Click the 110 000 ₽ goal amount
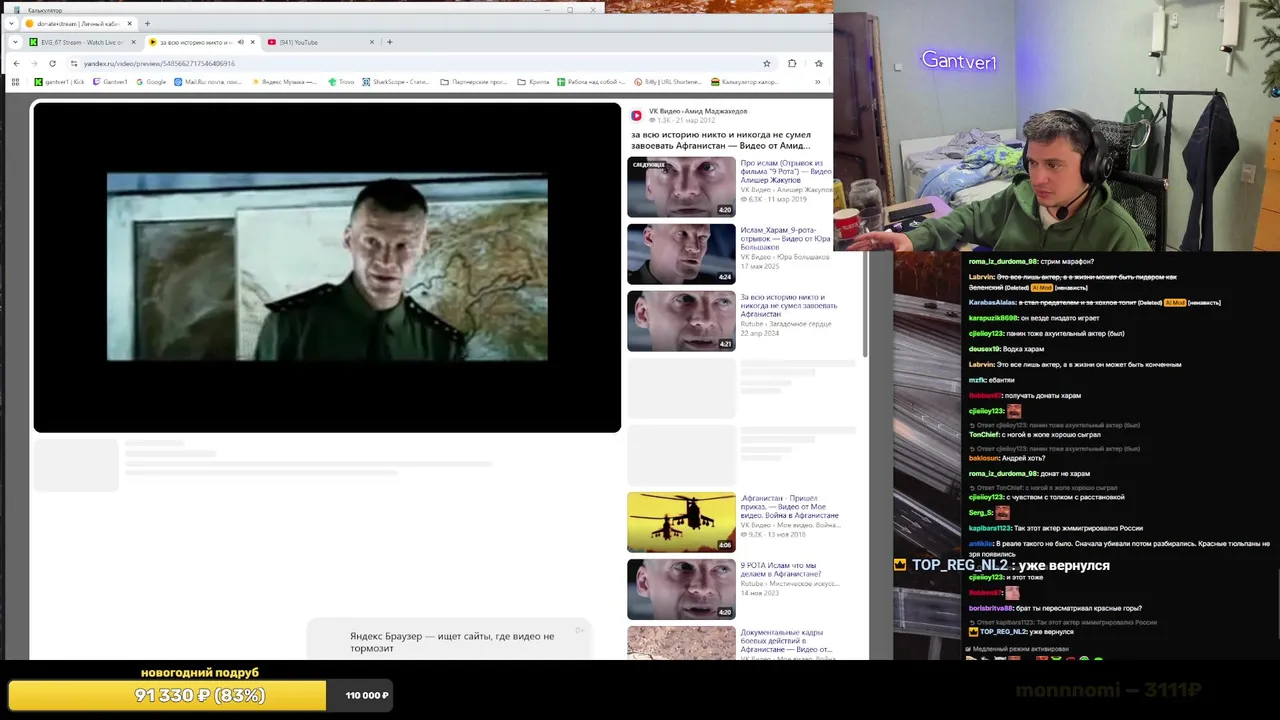1280x720 pixels. click(367, 695)
